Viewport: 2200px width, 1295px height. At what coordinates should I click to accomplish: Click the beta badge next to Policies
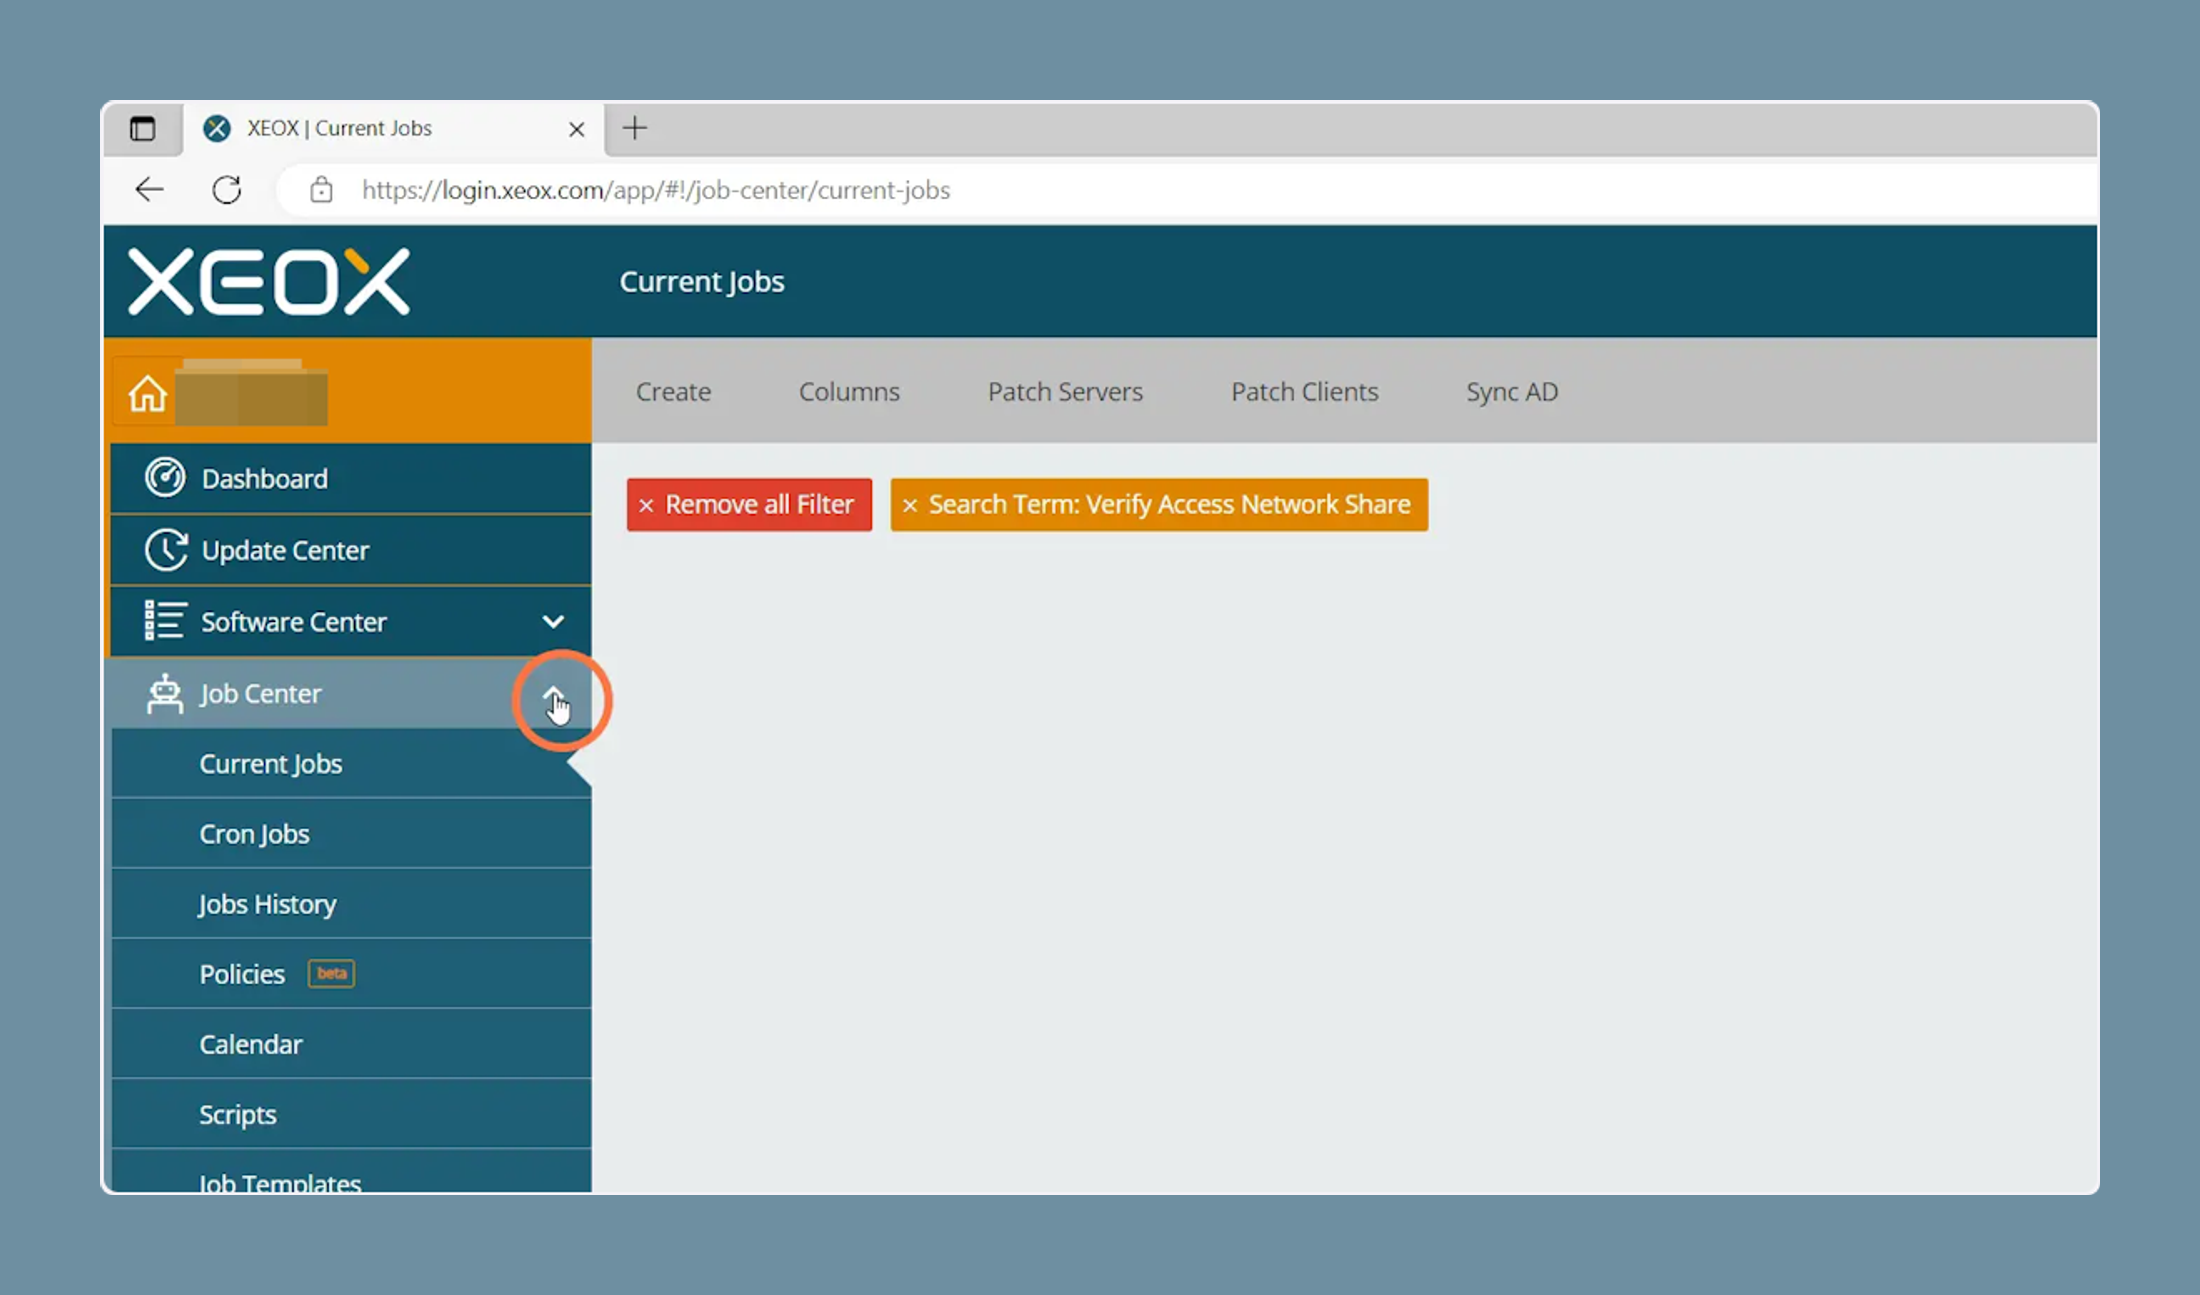tap(331, 973)
